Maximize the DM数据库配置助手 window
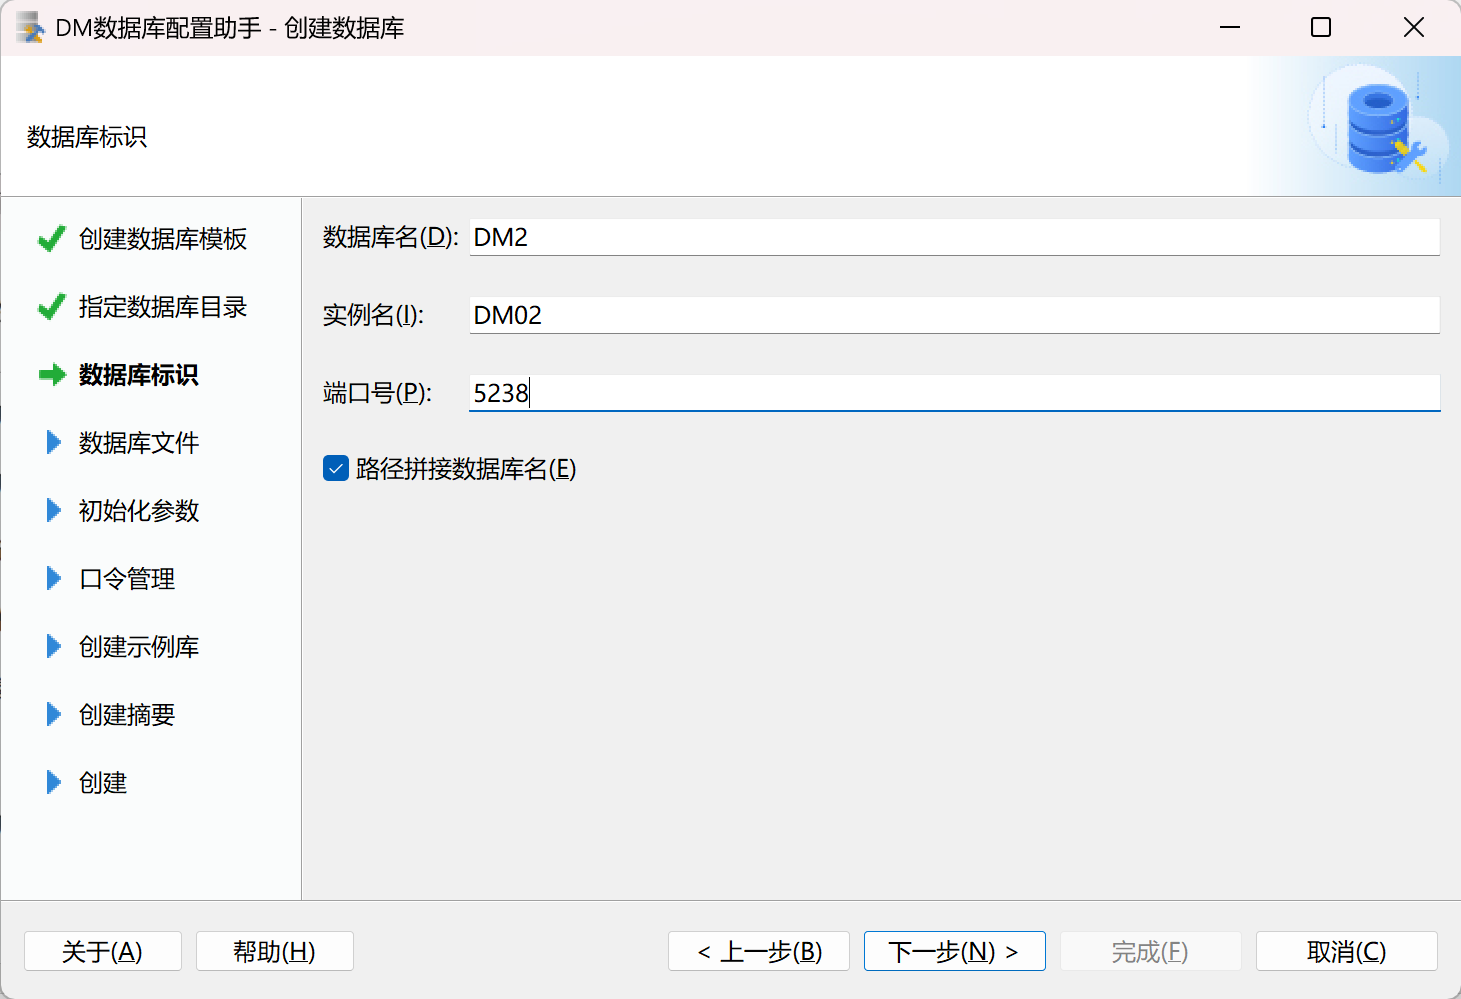The height and width of the screenshot is (999, 1461). tap(1321, 27)
